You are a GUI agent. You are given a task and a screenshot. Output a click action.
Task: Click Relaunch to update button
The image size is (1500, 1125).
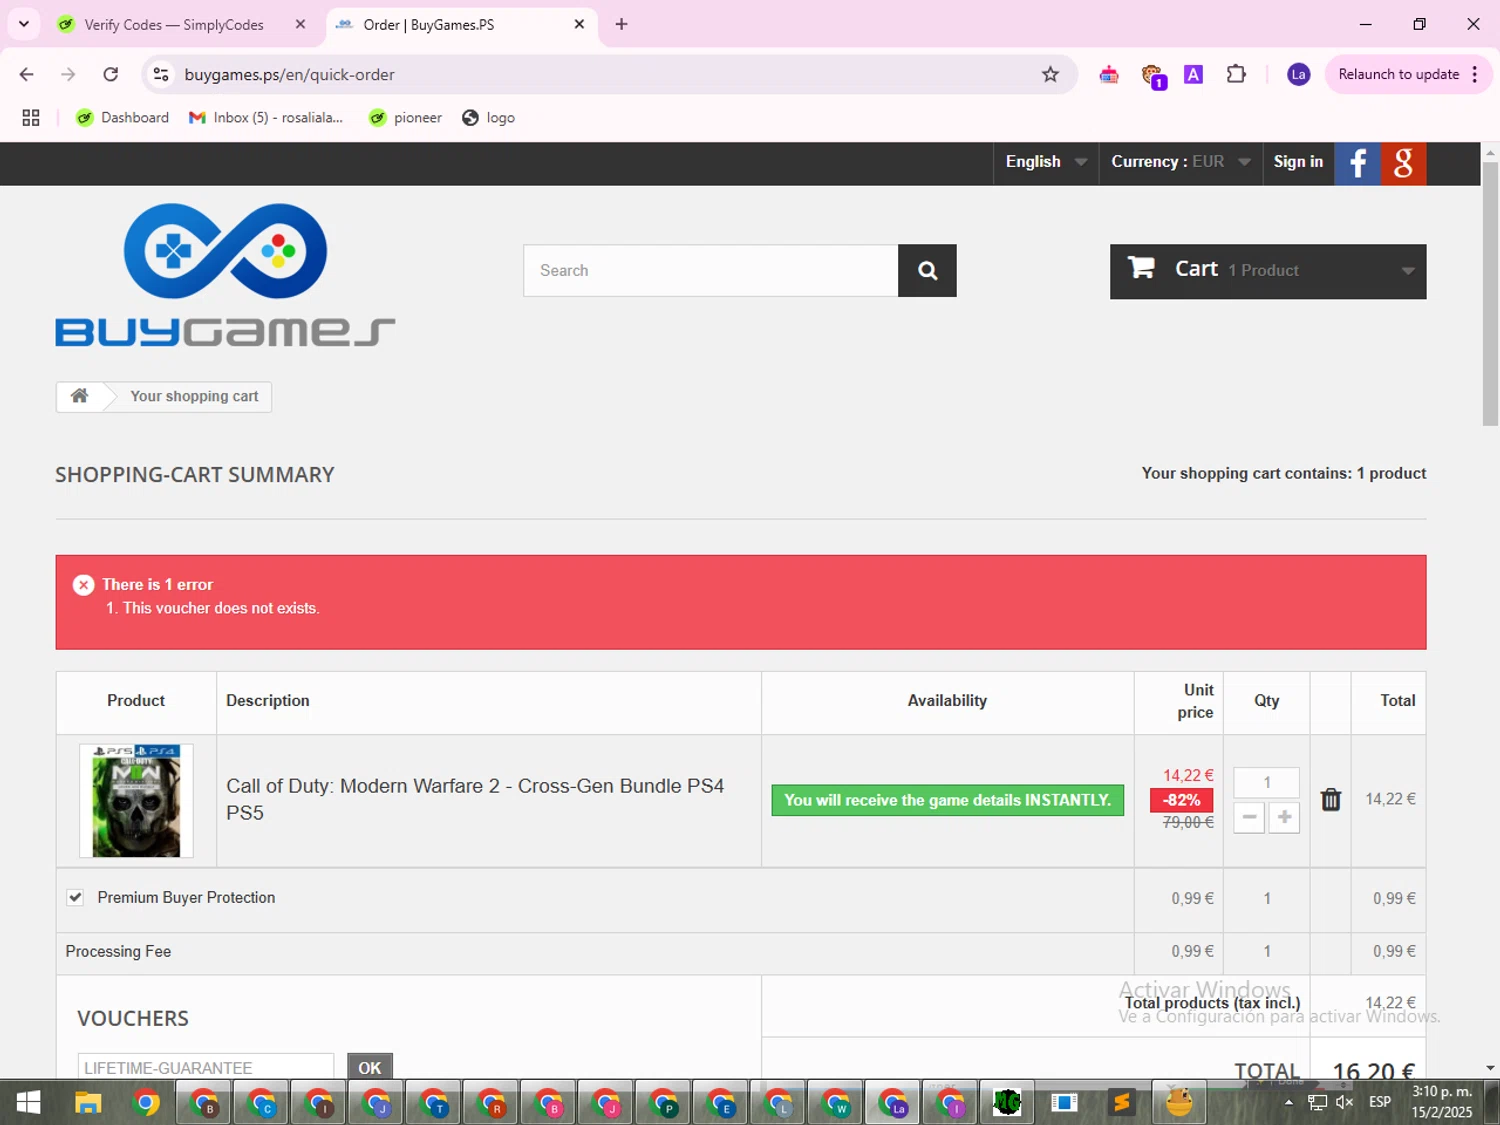1398,74
